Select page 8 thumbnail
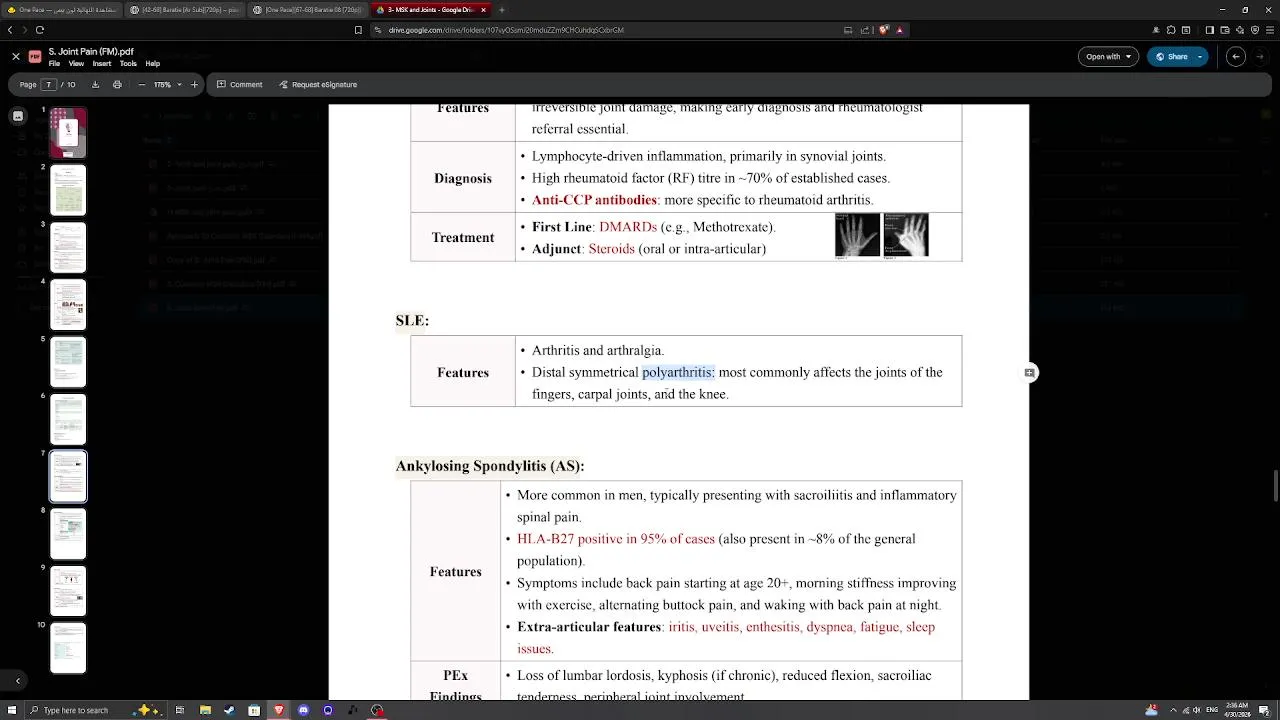Screen dimensions: 1280x720 click(x=68, y=534)
